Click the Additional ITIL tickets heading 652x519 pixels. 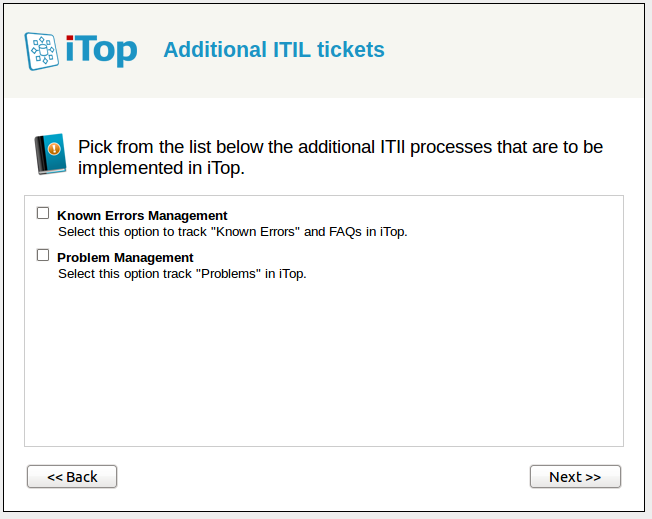(x=273, y=50)
